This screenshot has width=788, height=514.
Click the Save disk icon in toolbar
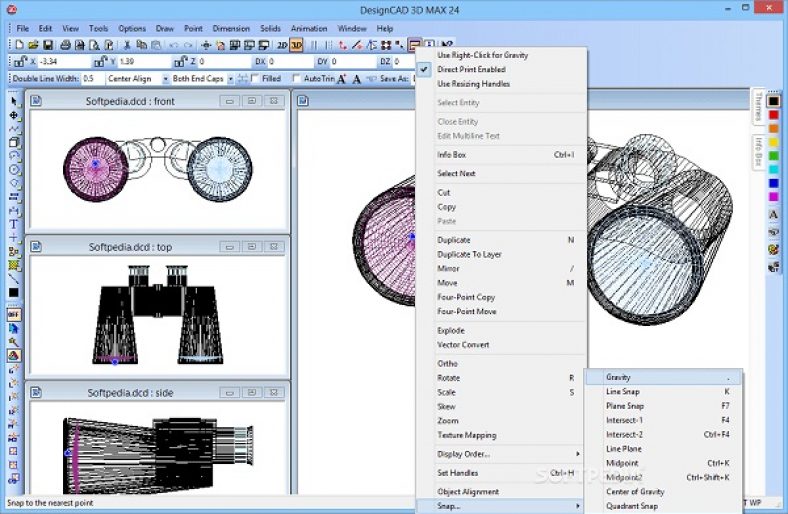coord(49,45)
